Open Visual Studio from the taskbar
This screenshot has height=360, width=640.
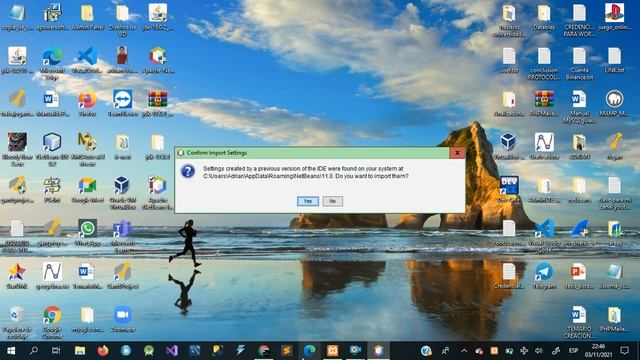pyautogui.click(x=171, y=351)
